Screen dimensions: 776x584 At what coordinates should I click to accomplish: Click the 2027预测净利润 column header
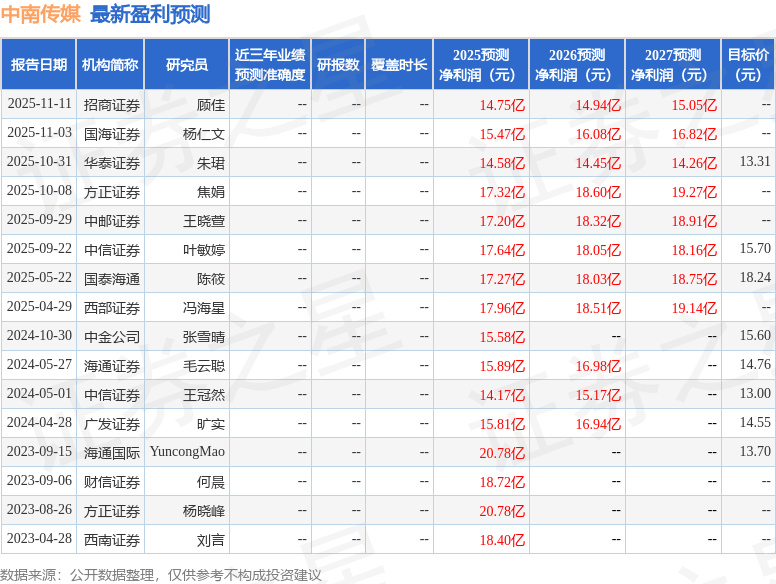(x=673, y=65)
